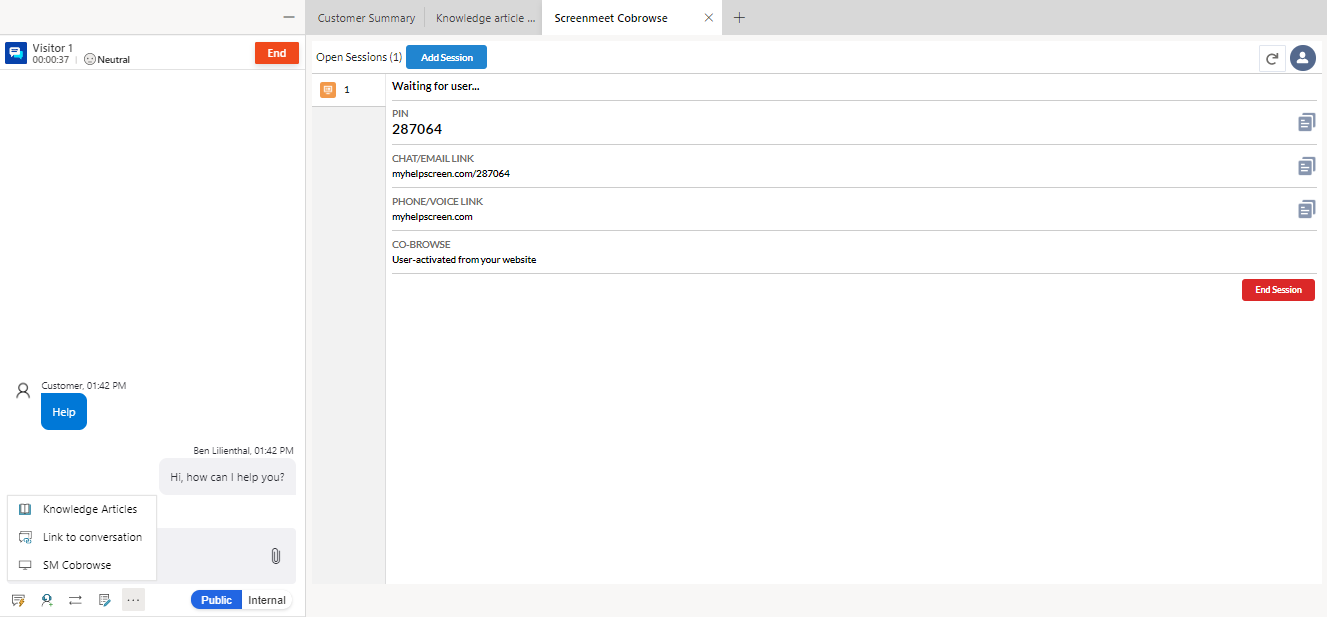Click the Visitor 1 name label
The image size is (1327, 617).
tap(53, 48)
